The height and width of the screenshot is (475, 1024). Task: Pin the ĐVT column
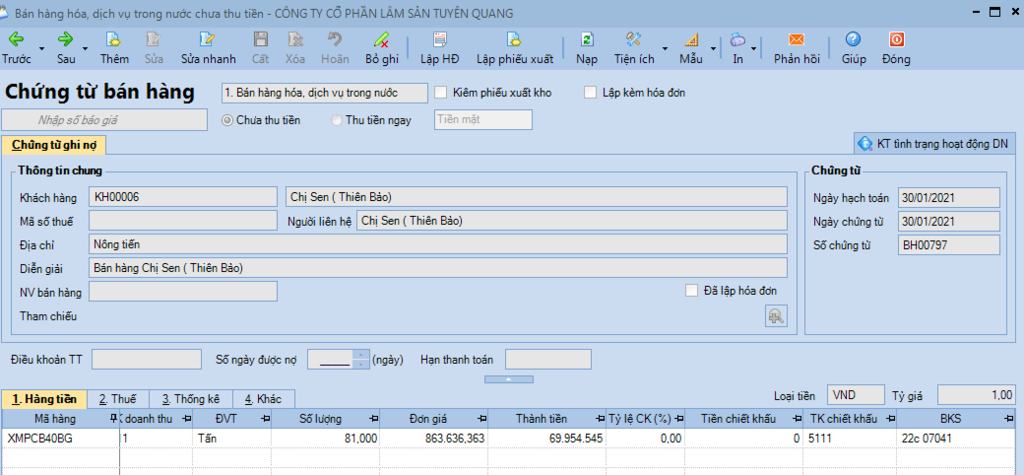pos(264,419)
